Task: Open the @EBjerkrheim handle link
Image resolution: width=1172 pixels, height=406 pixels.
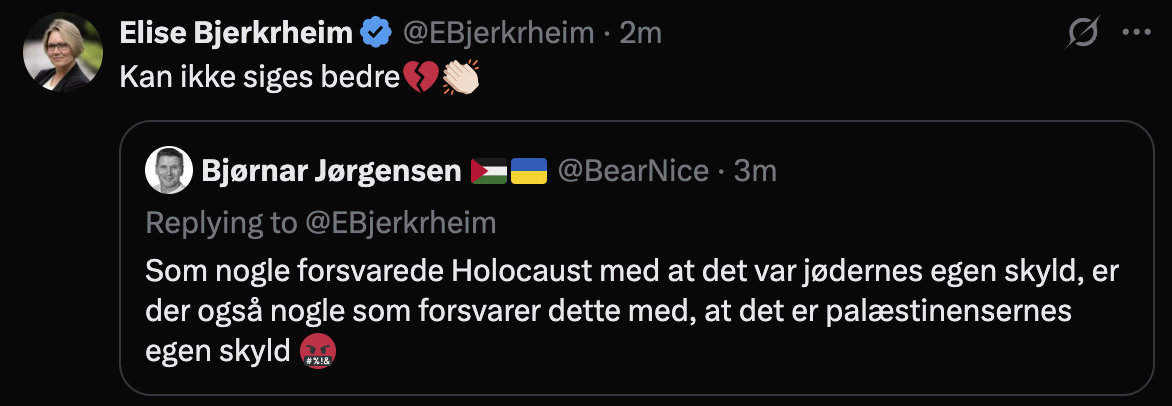Action: [497, 33]
